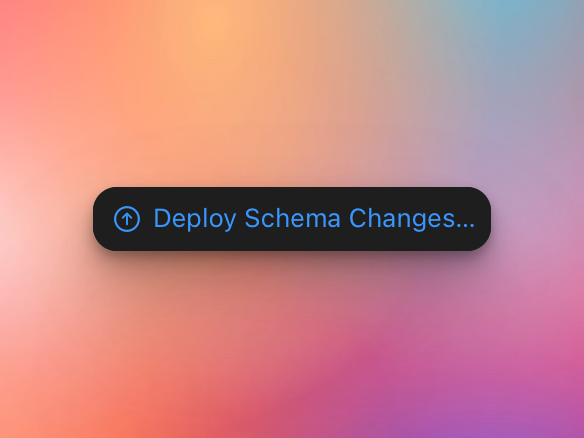Select the Deploy Schema Changes menu item
The image size is (584, 438).
(292, 219)
